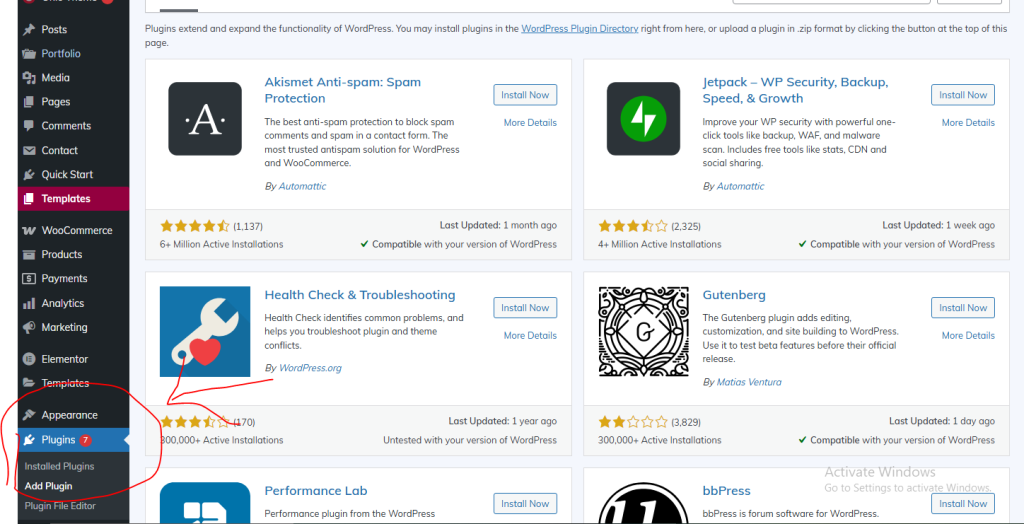Click the Plugins plug icon
Image resolution: width=1024 pixels, height=524 pixels.
click(x=29, y=440)
